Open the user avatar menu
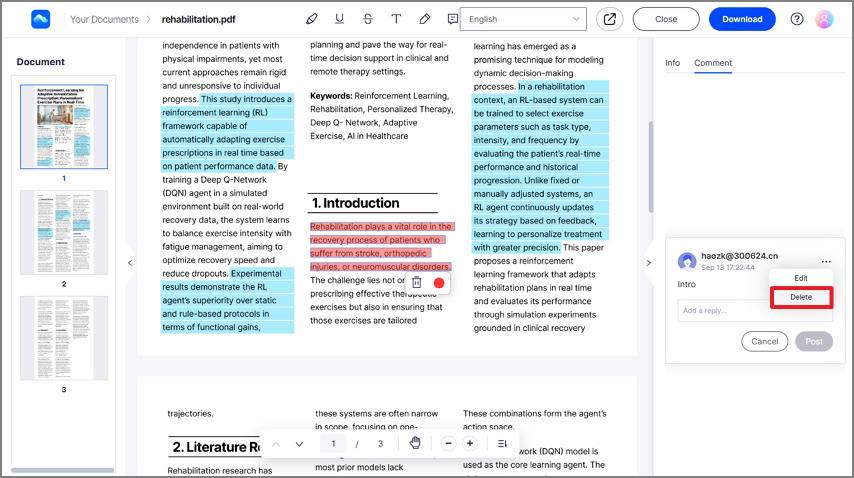Screen dimensions: 854x478 (x=824, y=19)
